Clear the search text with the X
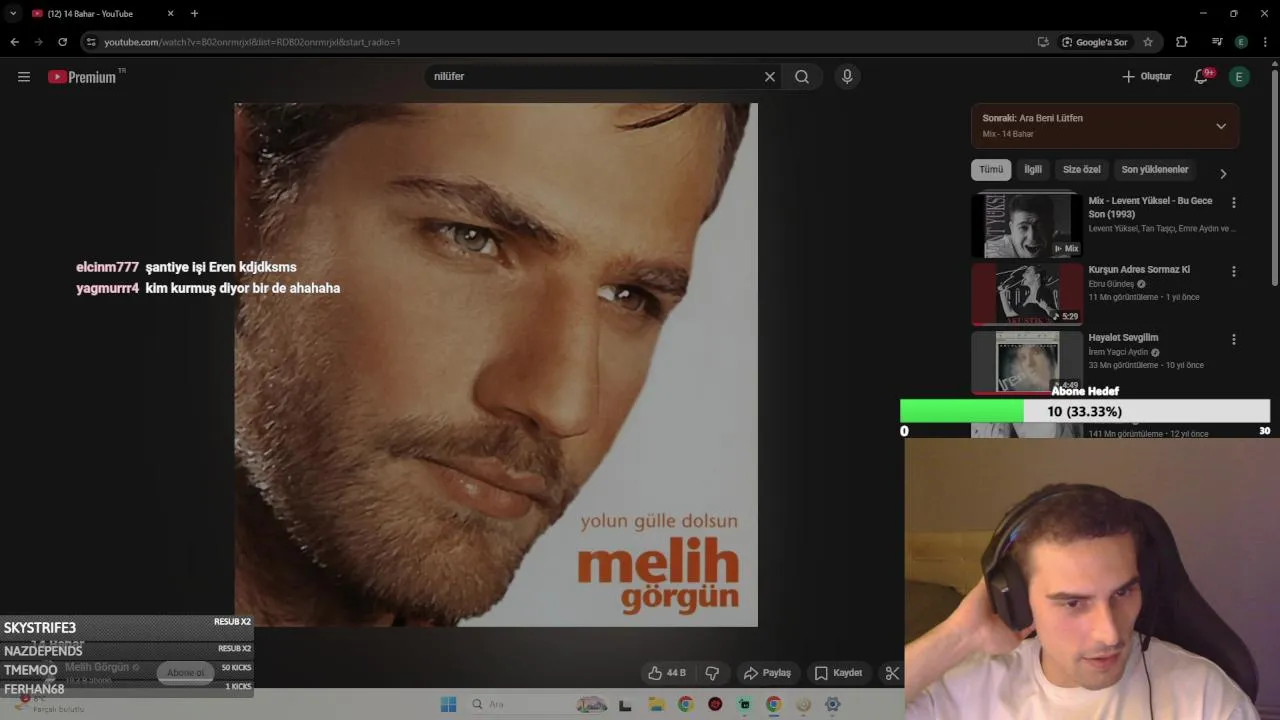This screenshot has width=1280, height=720. (x=770, y=77)
